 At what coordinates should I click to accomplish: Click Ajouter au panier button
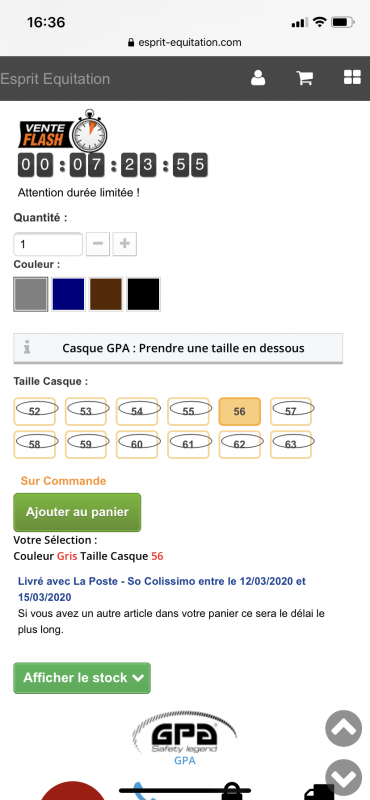click(77, 512)
